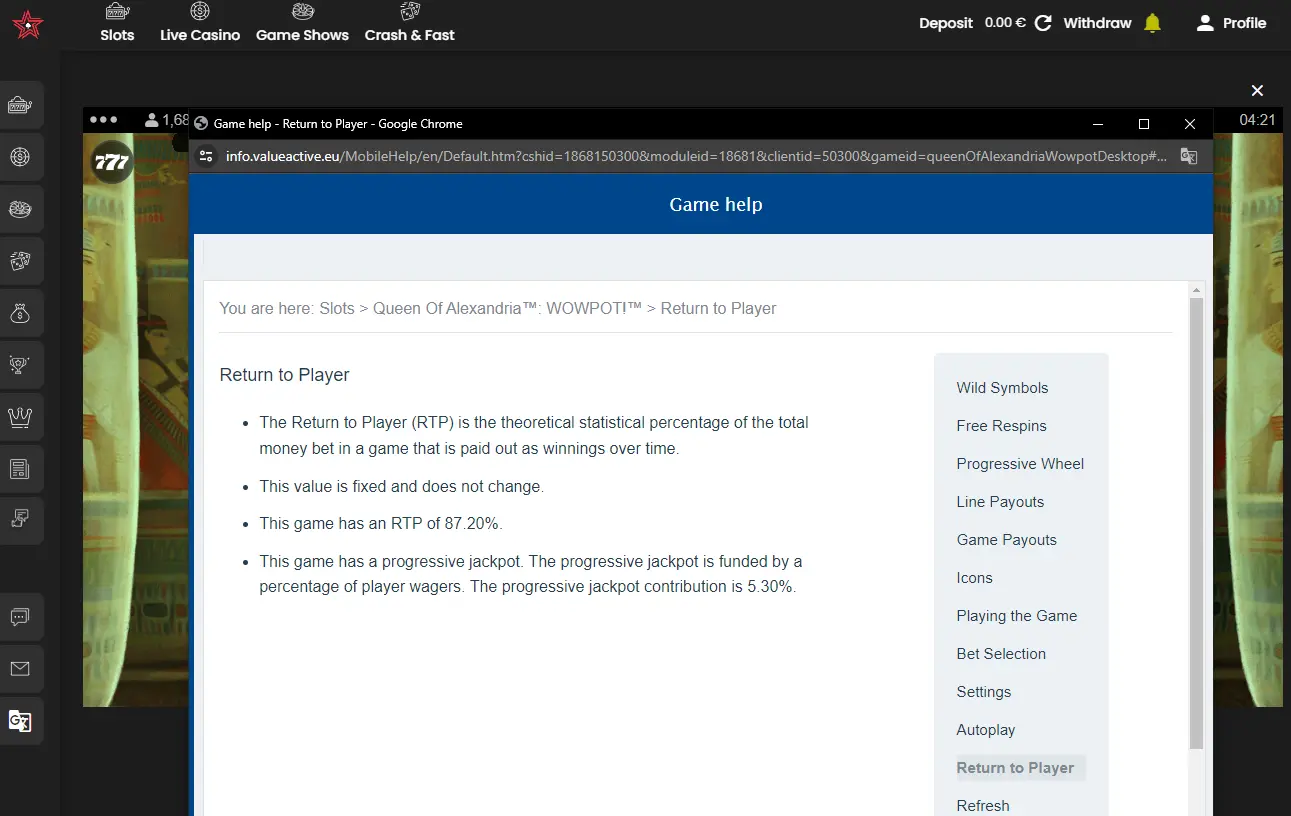Click the red star casino logo
Viewport: 1291px width, 816px height.
[28, 24]
